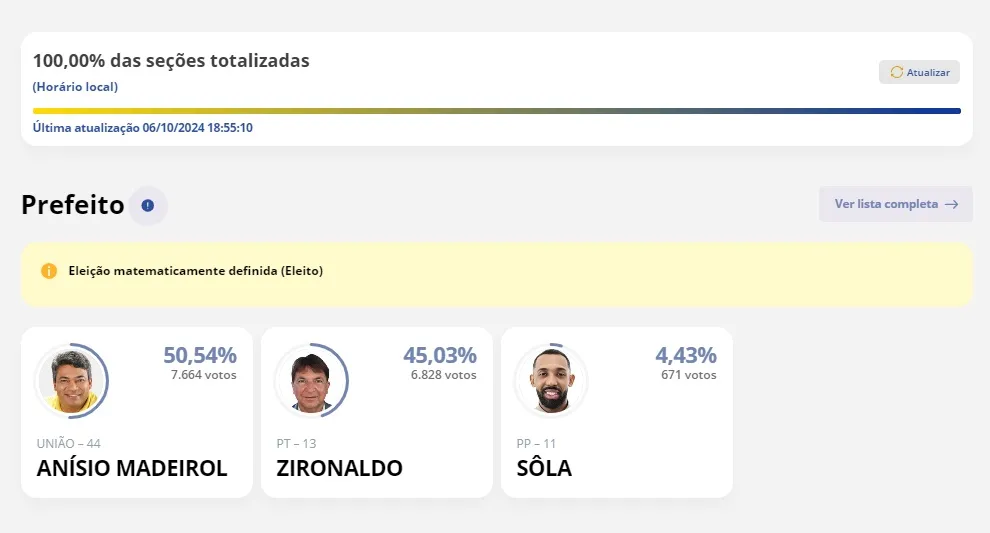Open Sôla's candidate photo
This screenshot has width=990, height=533.
(551, 381)
